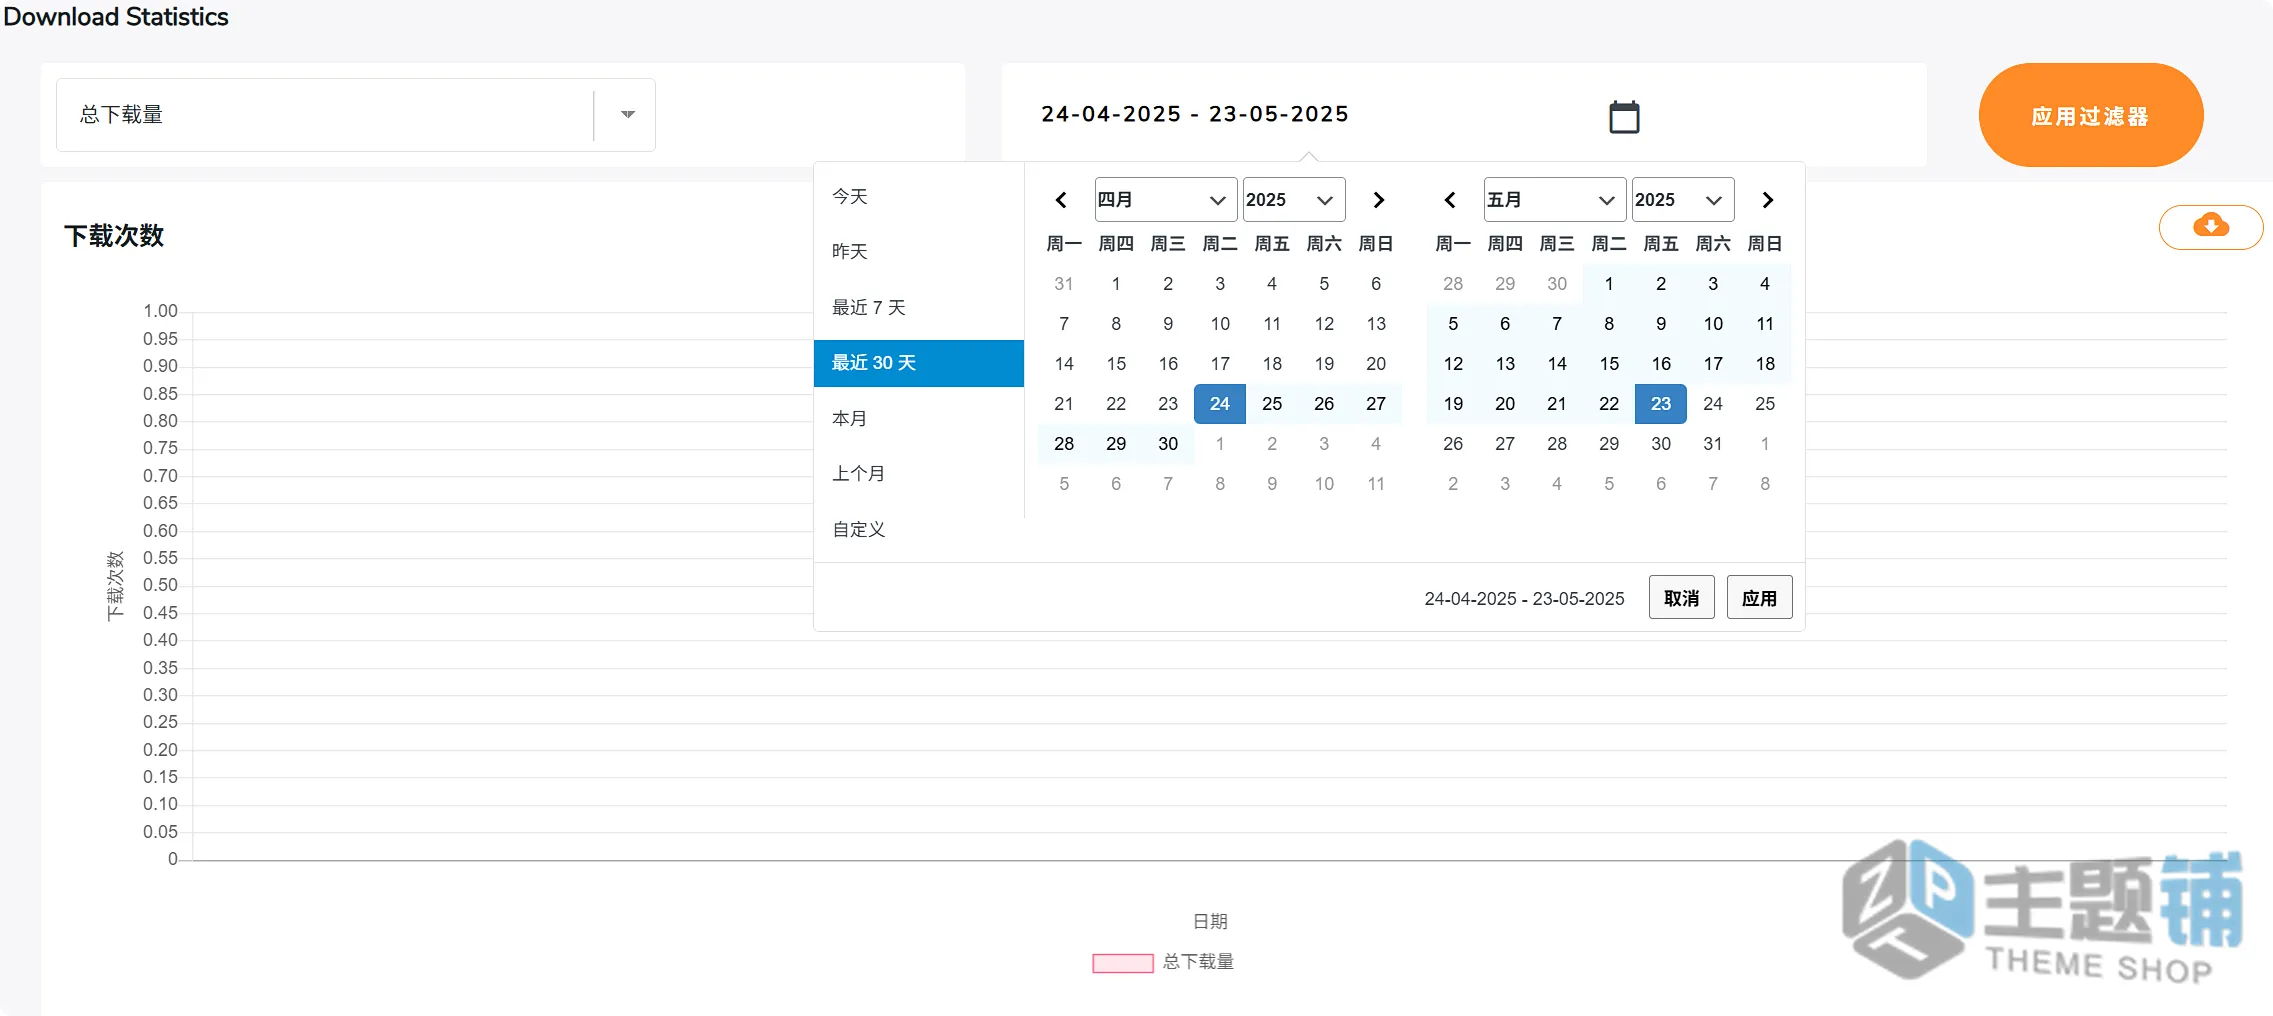
Task: Pick April 15 in left calendar
Action: (x=1116, y=364)
